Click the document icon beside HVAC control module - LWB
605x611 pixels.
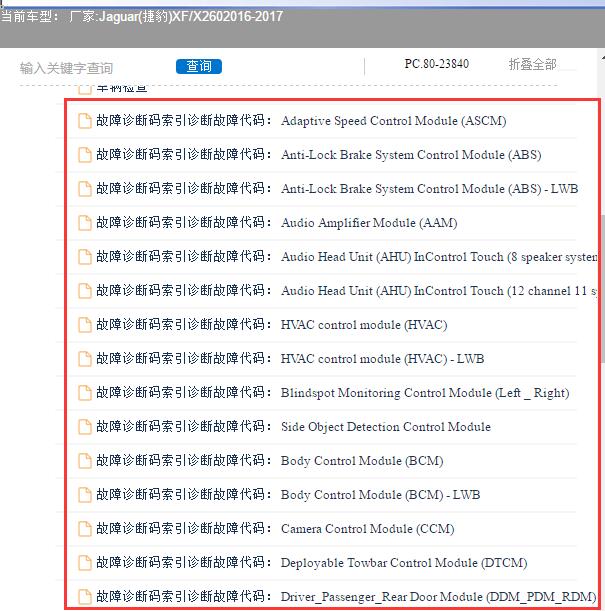click(85, 359)
